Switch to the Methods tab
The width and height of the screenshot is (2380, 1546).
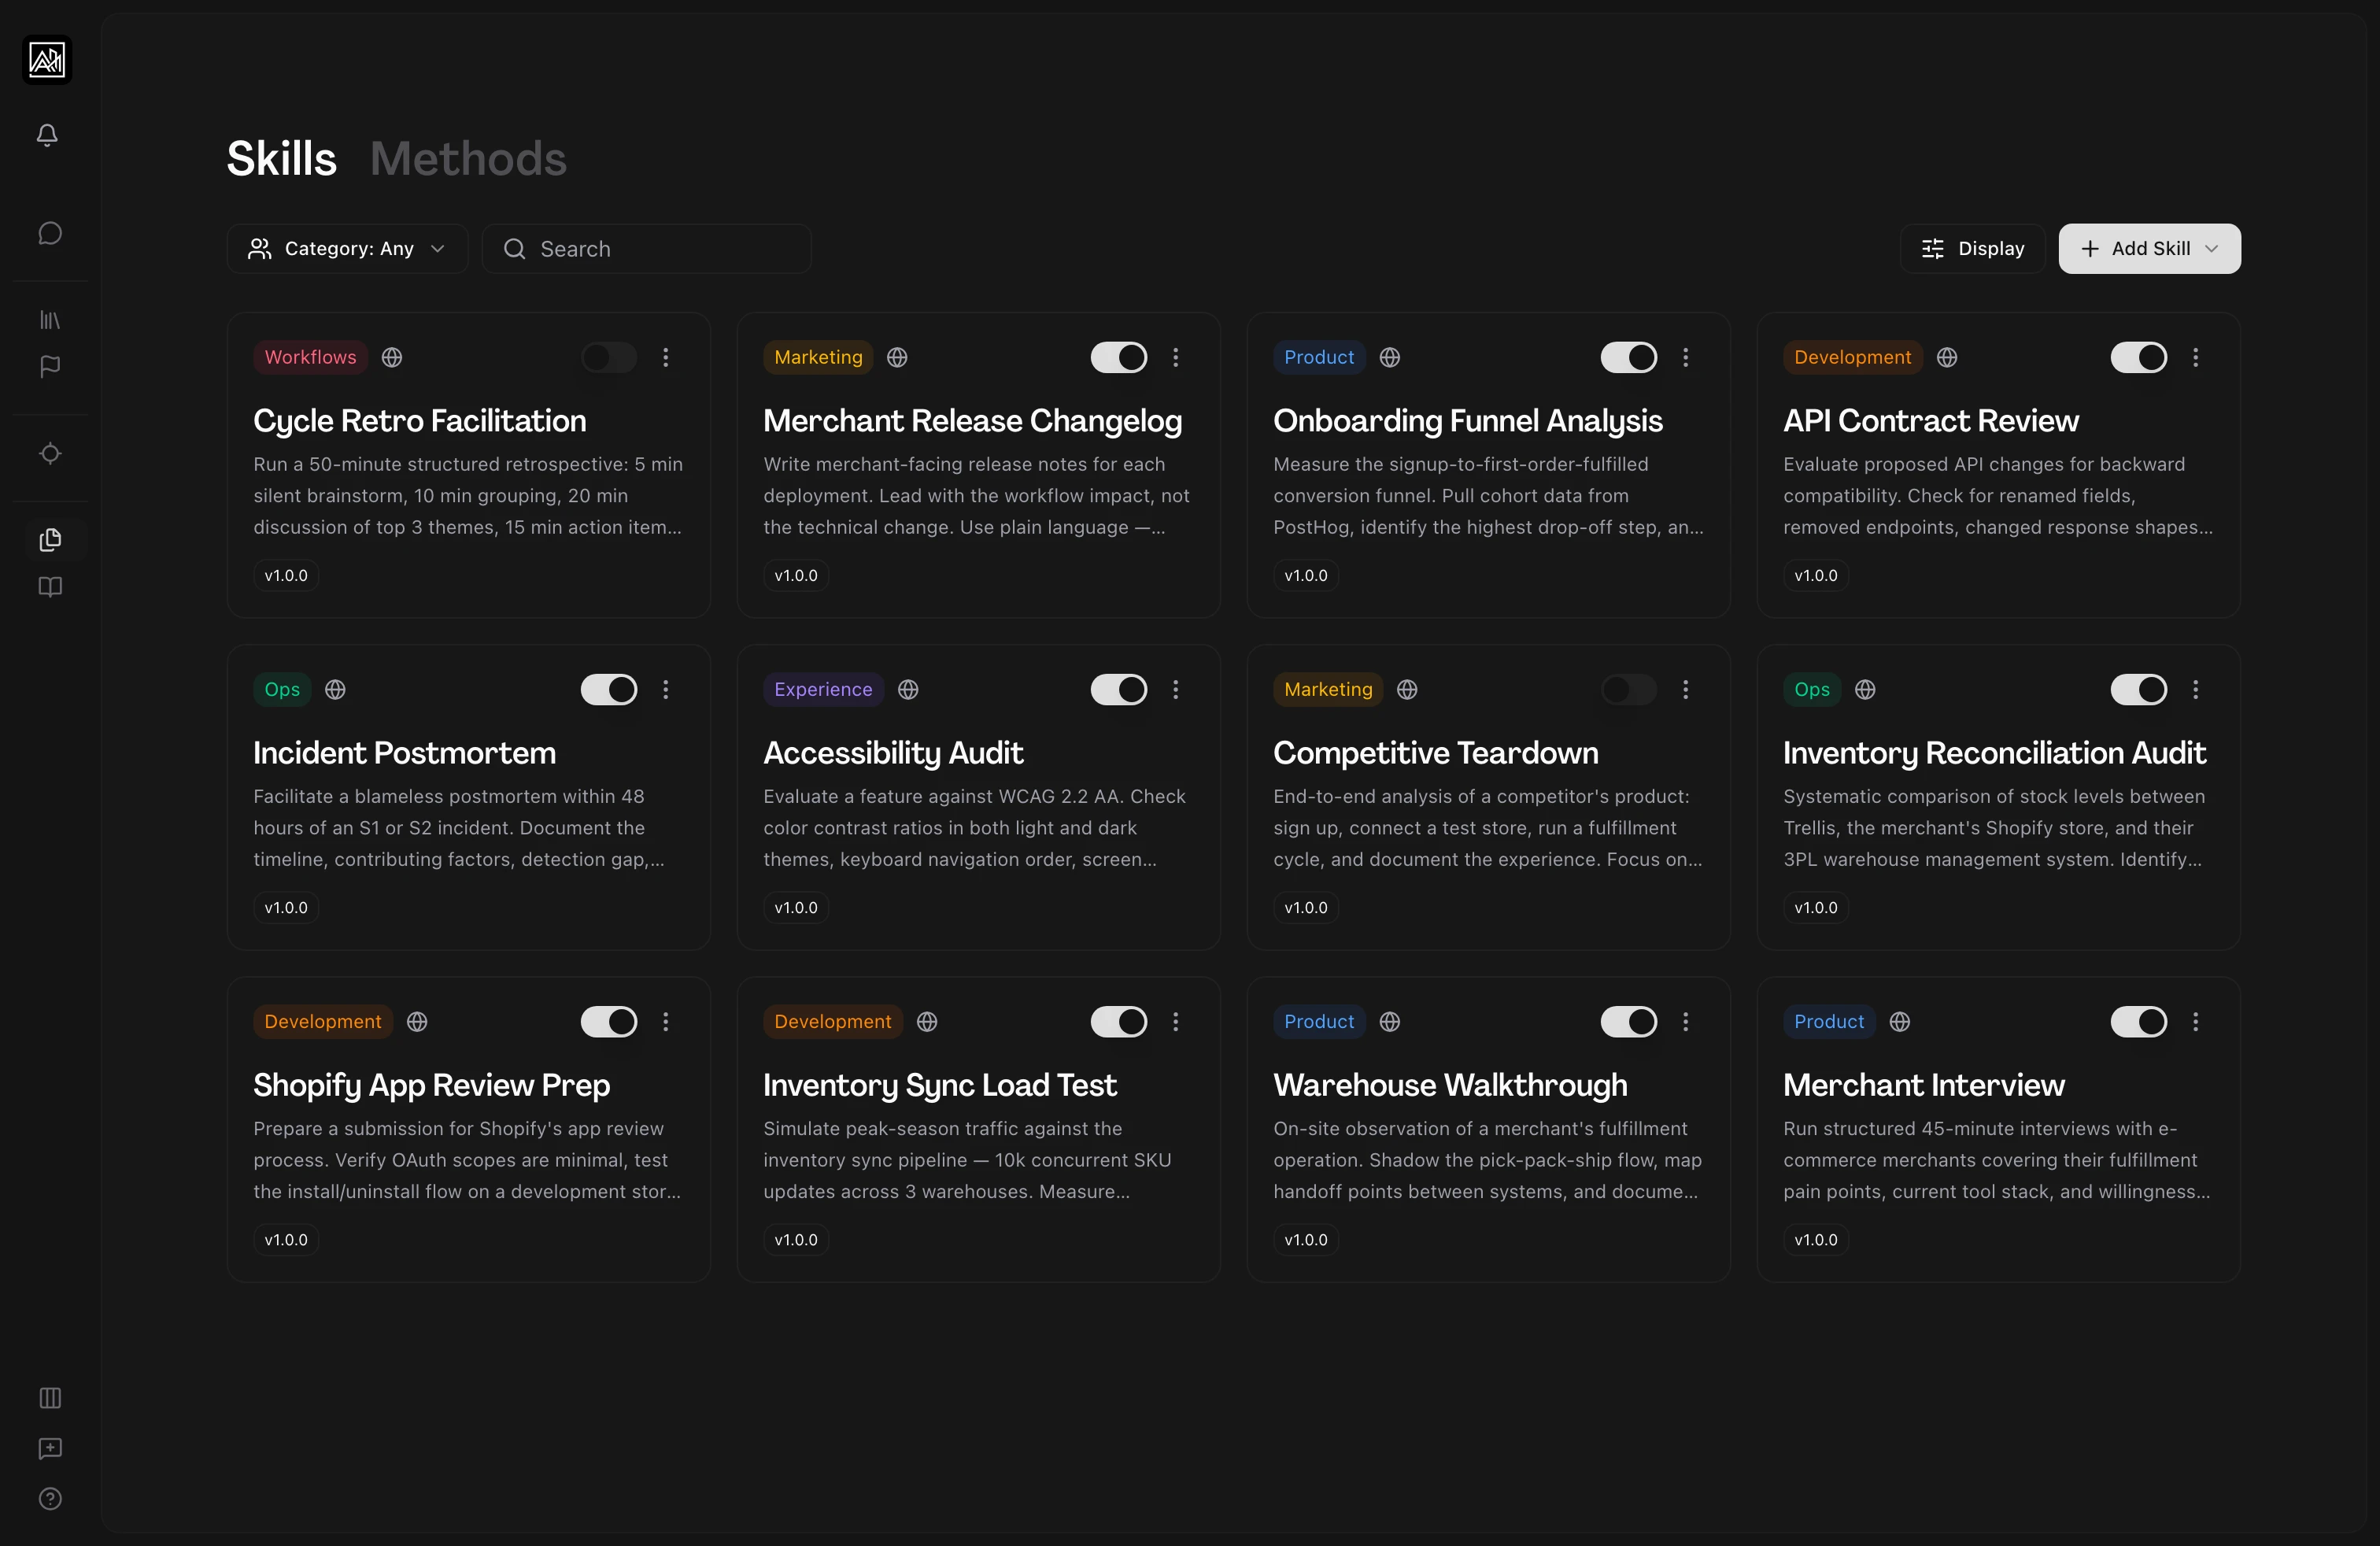pyautogui.click(x=468, y=159)
